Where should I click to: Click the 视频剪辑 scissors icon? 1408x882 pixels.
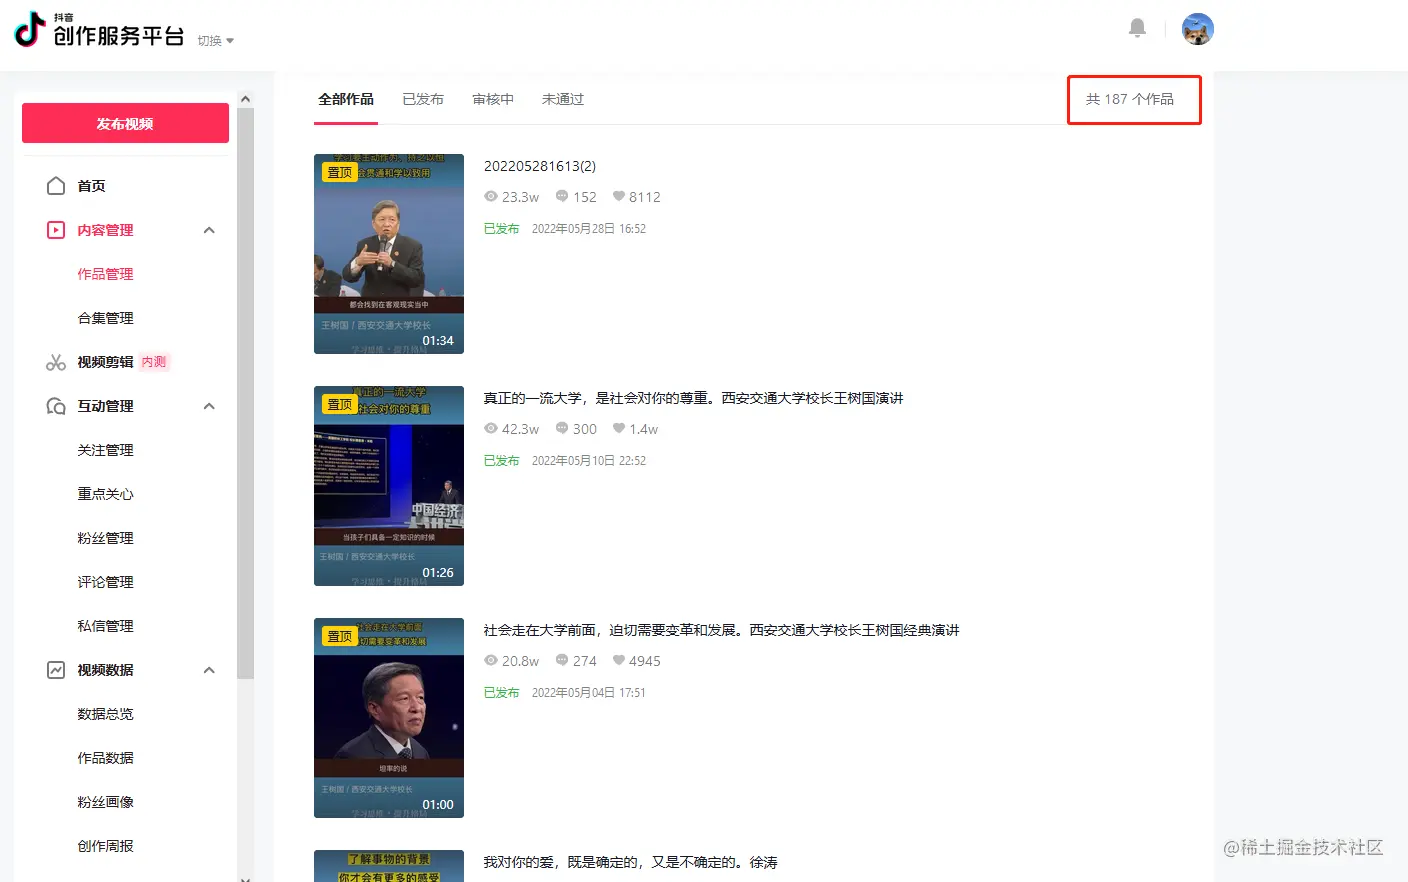[x=56, y=362]
